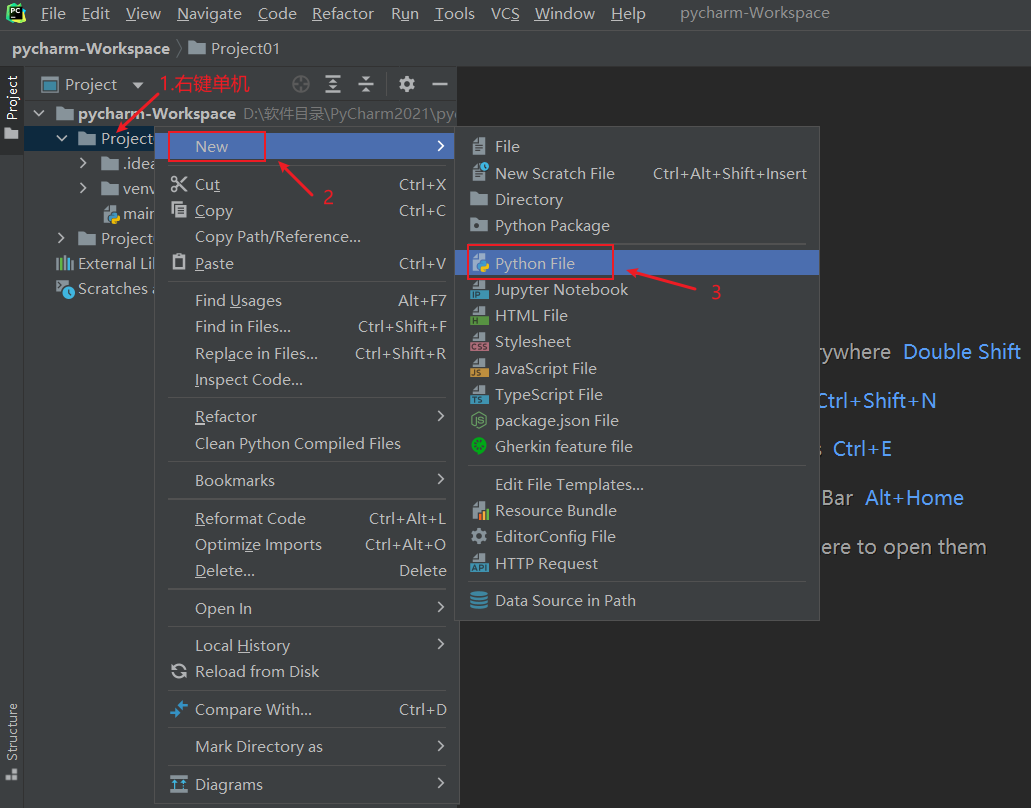The width and height of the screenshot is (1031, 808).
Task: Click the Python File icon in submenu
Action: 481,263
